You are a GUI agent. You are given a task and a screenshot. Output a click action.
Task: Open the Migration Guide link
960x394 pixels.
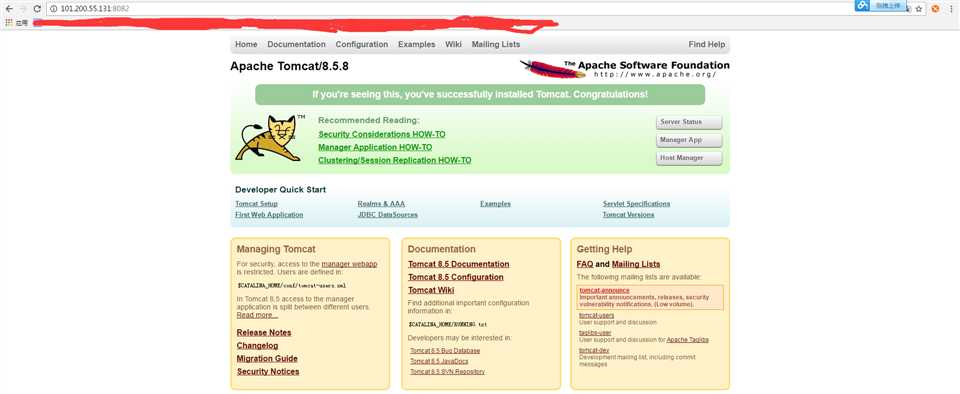coord(268,359)
